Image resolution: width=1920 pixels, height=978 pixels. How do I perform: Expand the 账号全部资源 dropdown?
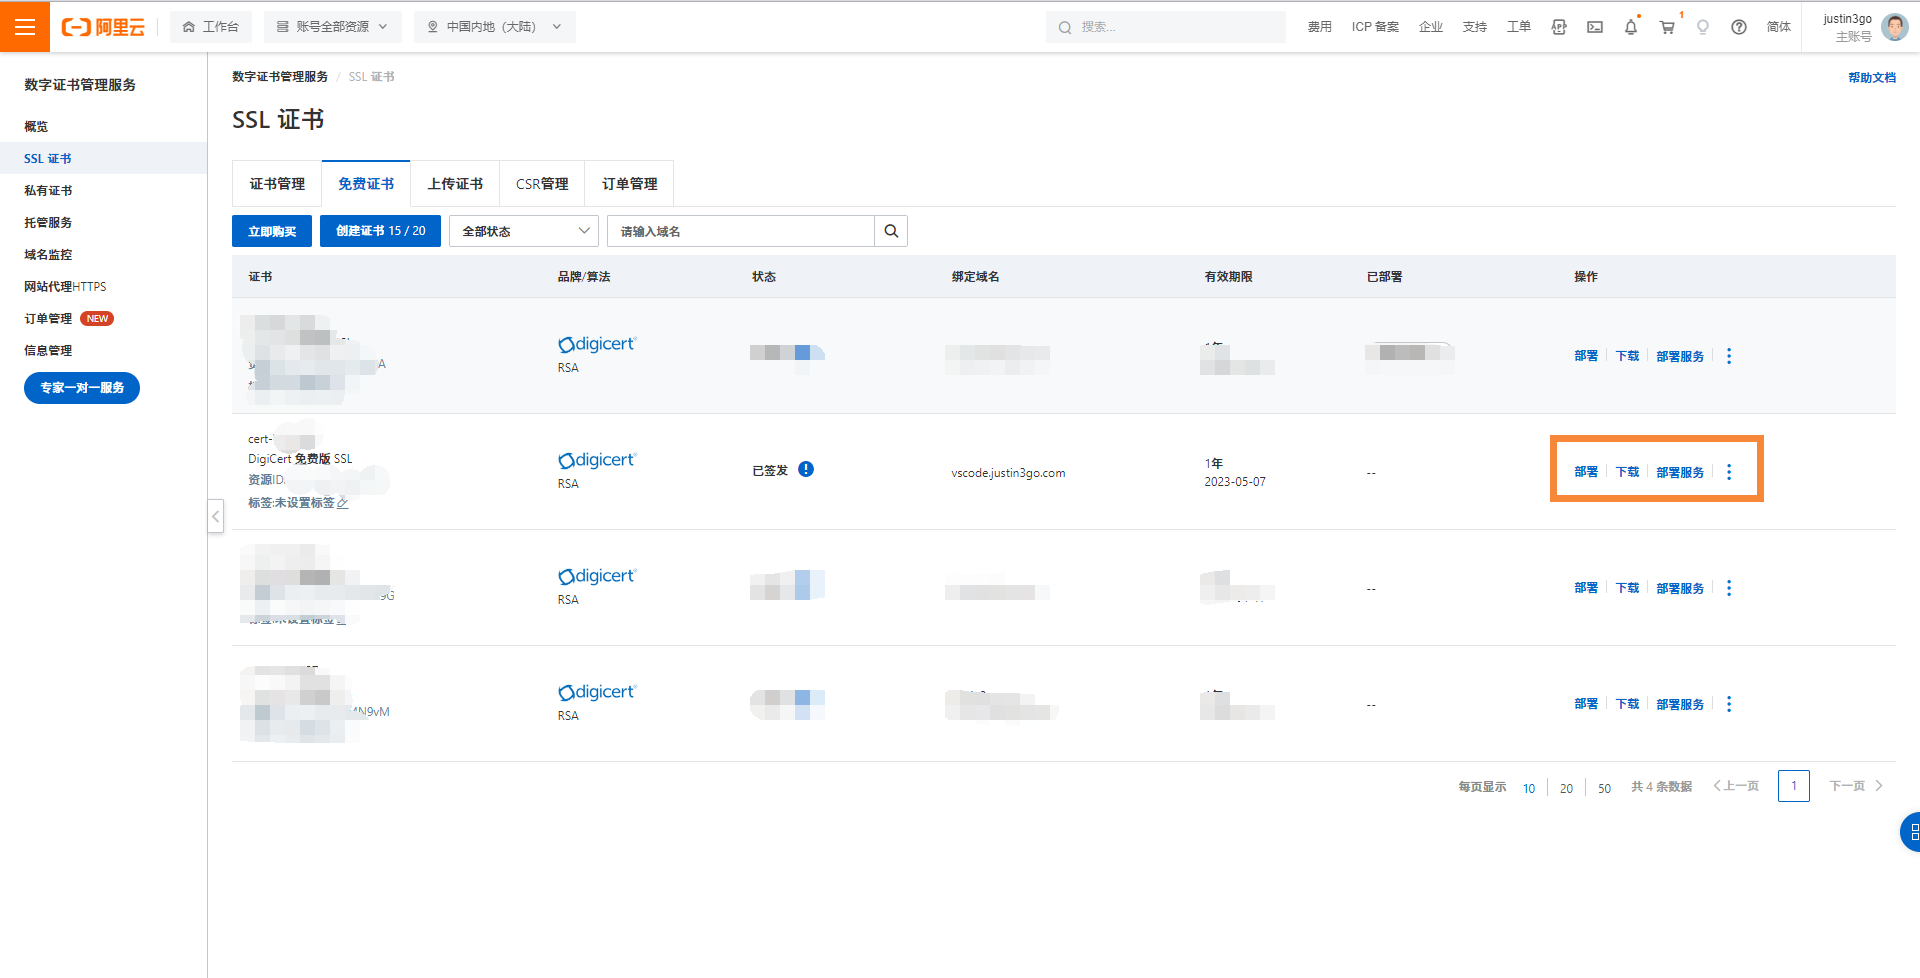click(x=333, y=27)
